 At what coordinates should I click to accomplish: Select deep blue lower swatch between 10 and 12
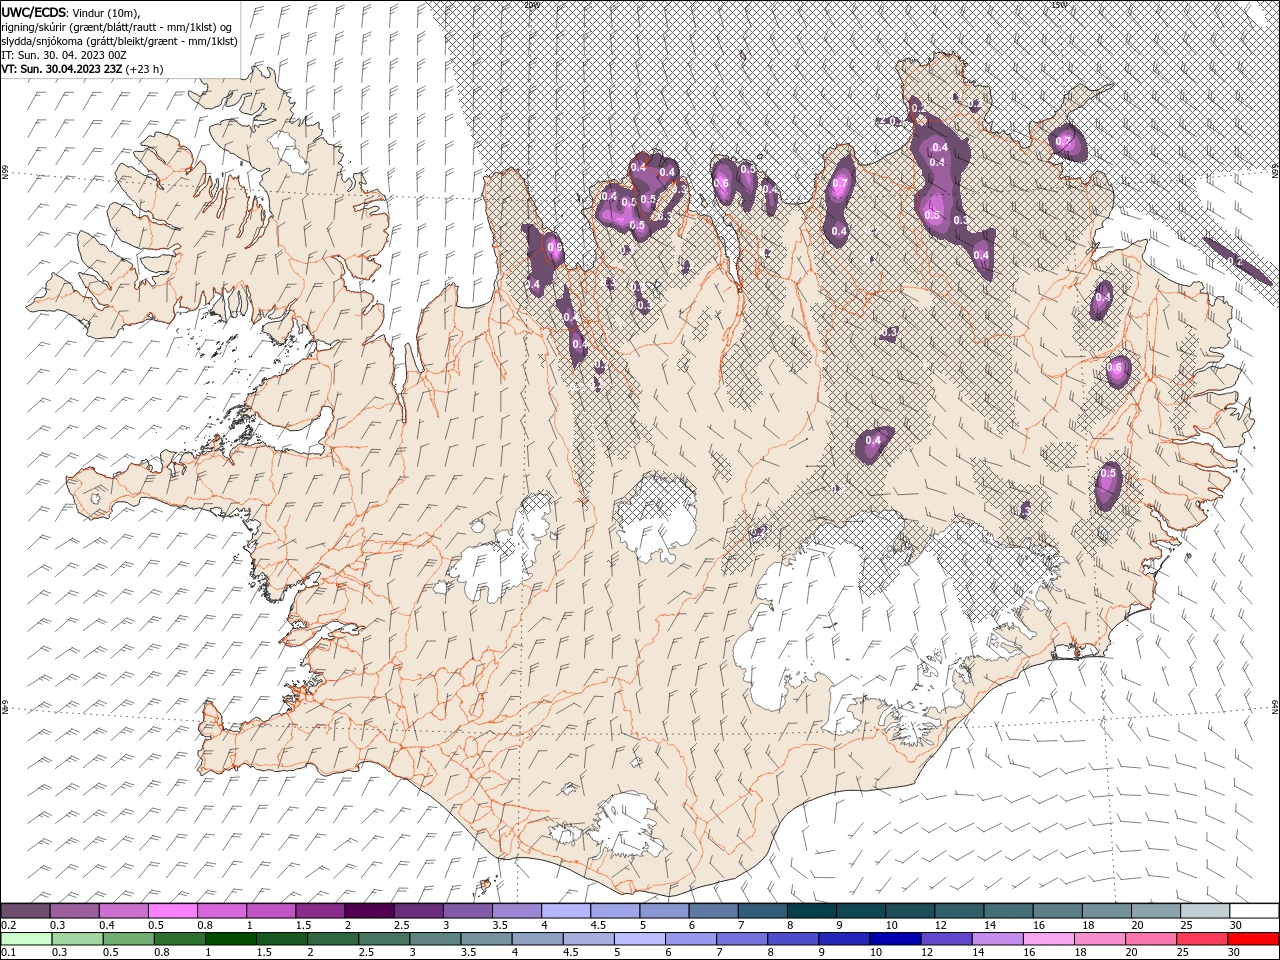coord(895,939)
